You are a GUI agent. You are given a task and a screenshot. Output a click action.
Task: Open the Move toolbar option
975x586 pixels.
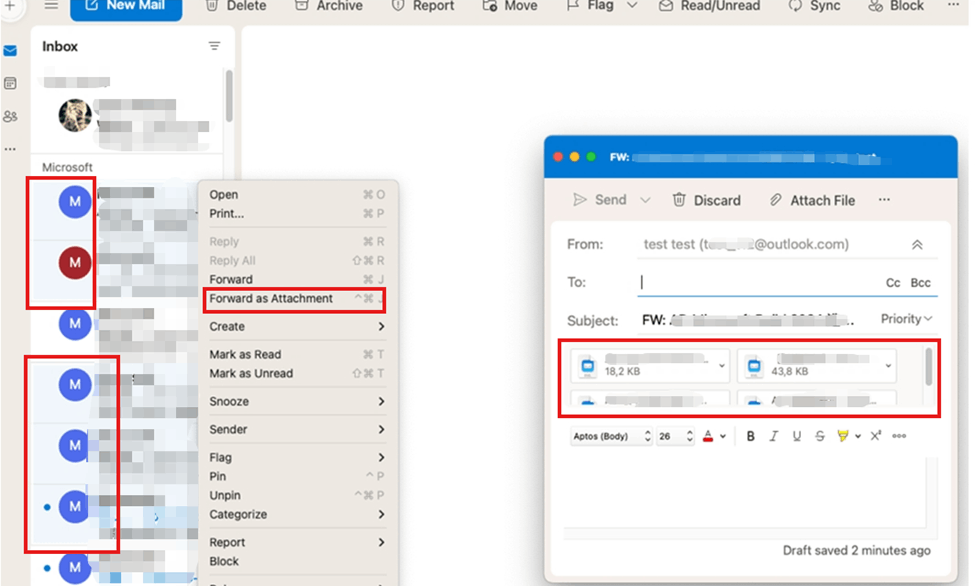tap(509, 6)
